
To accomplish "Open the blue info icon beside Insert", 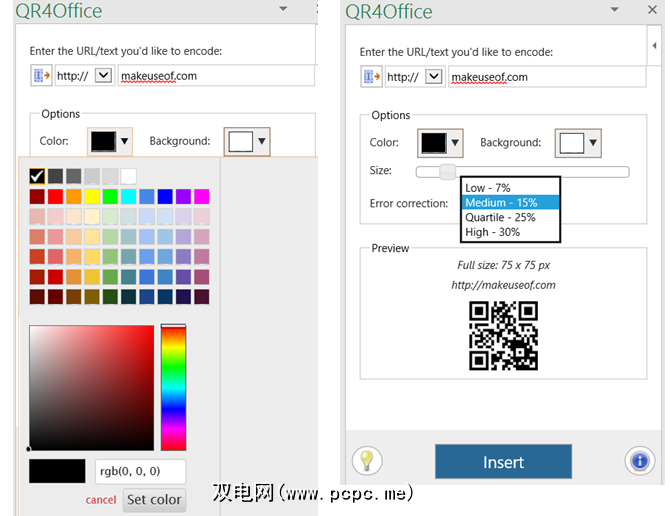I will point(639,460).
